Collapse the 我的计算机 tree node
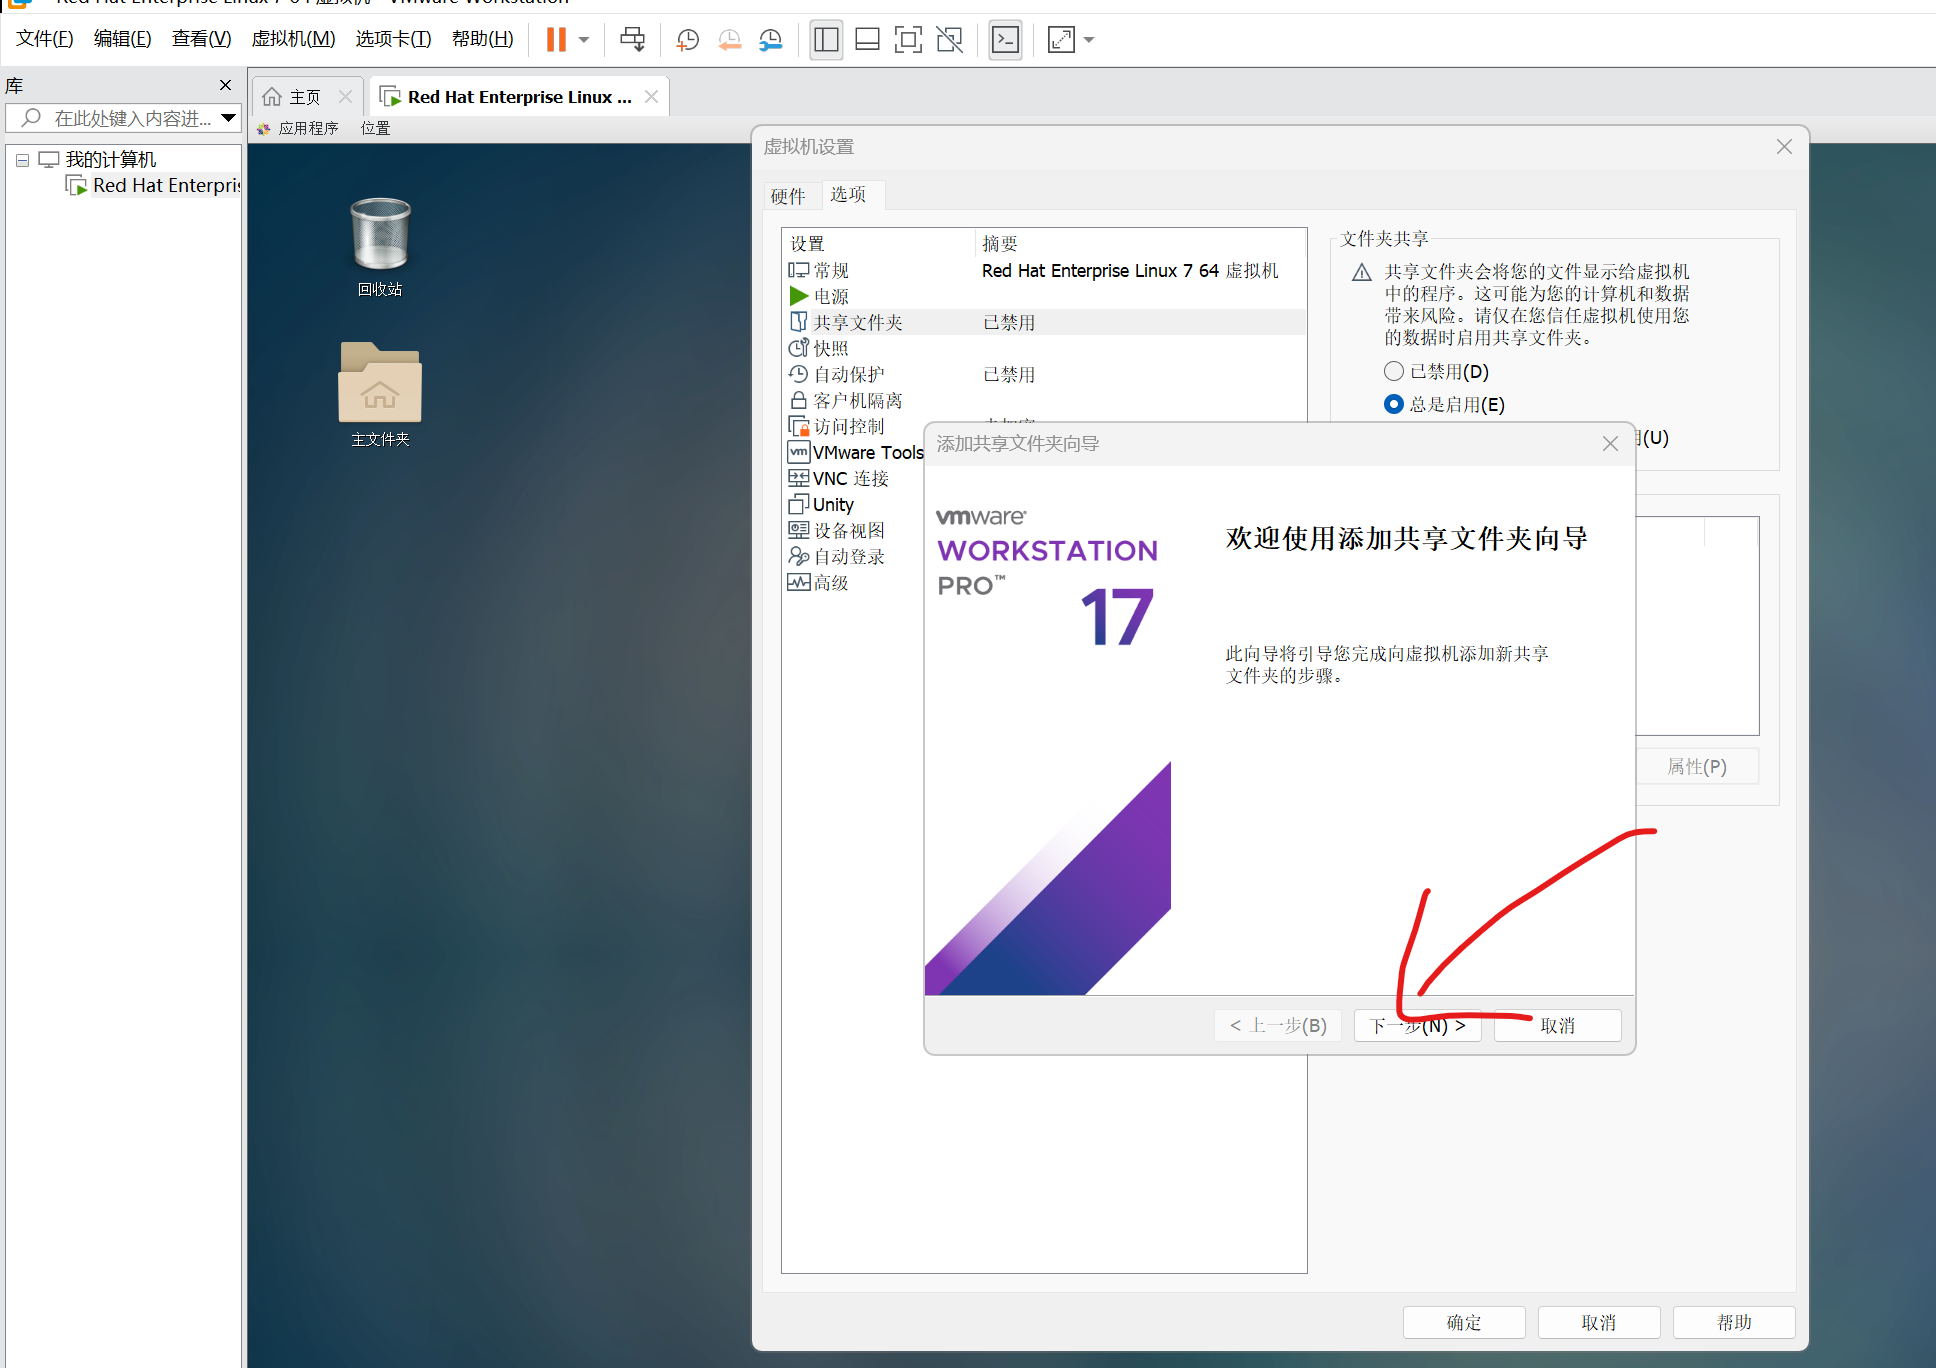Image resolution: width=1936 pixels, height=1368 pixels. [22, 159]
